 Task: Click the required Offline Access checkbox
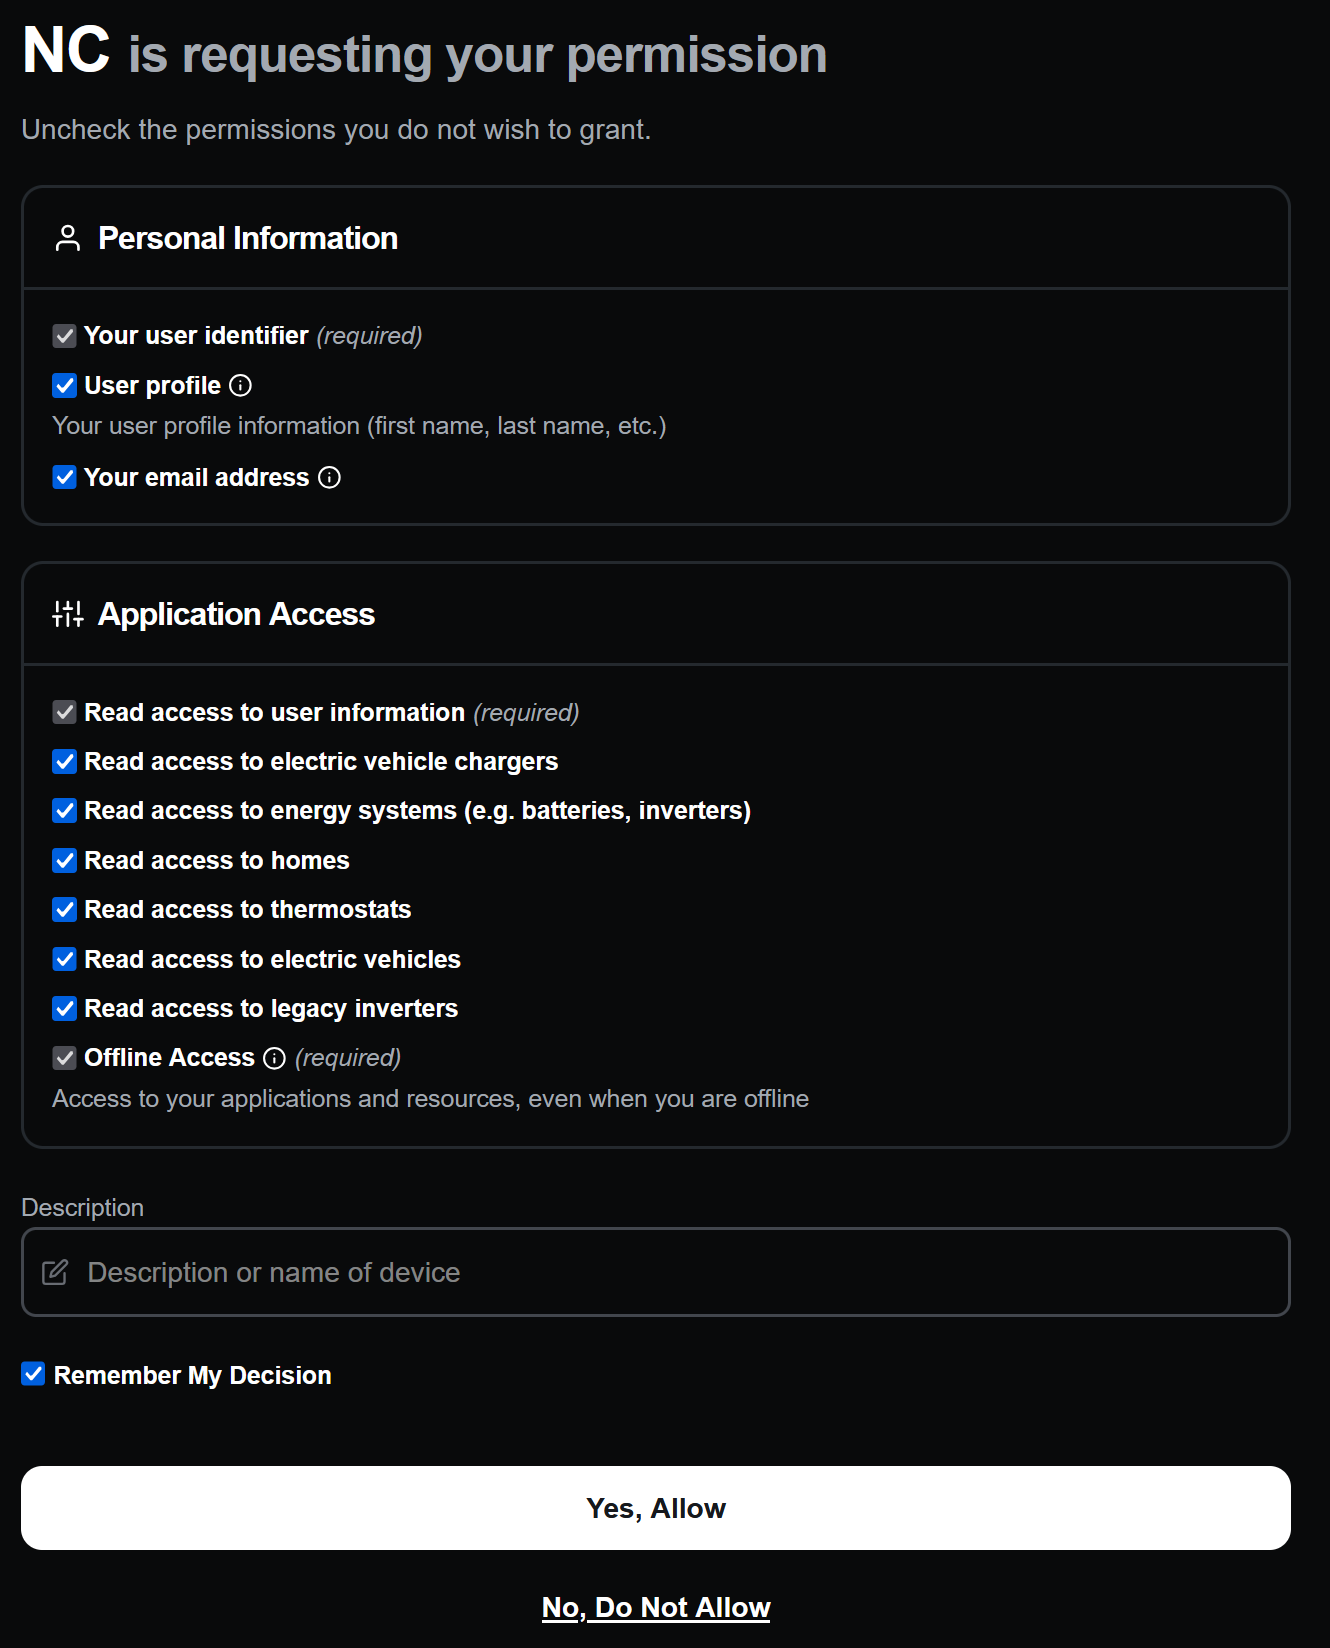point(65,1058)
